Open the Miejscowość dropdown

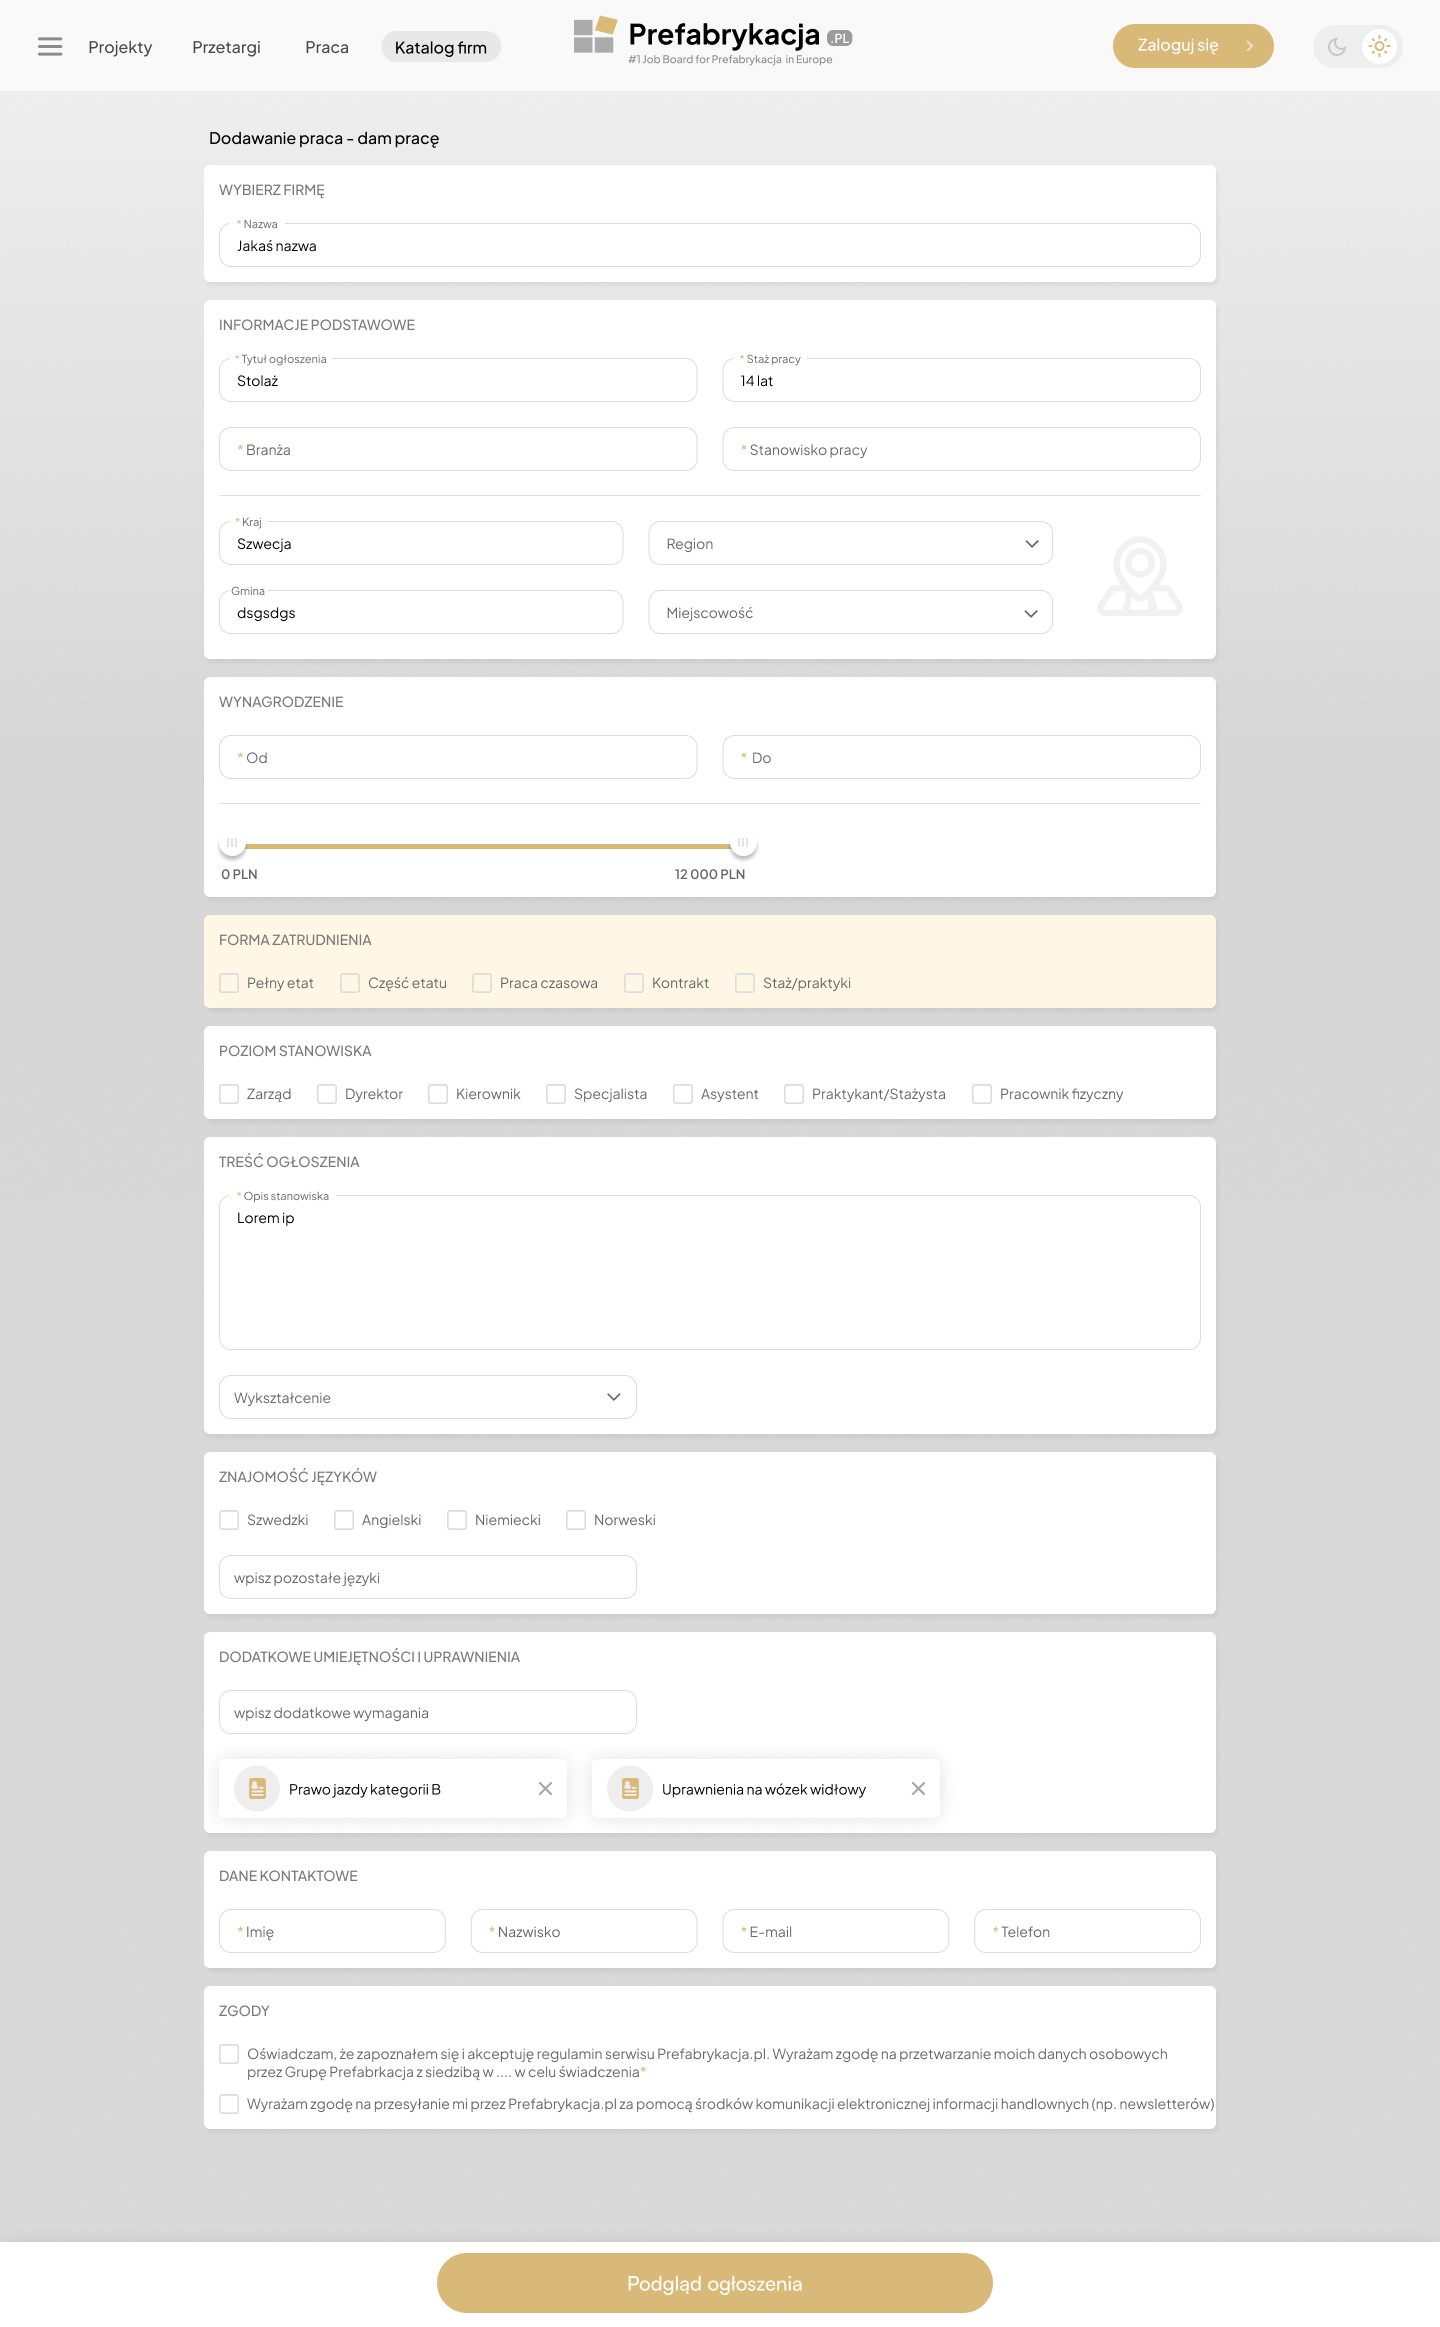[x=850, y=612]
